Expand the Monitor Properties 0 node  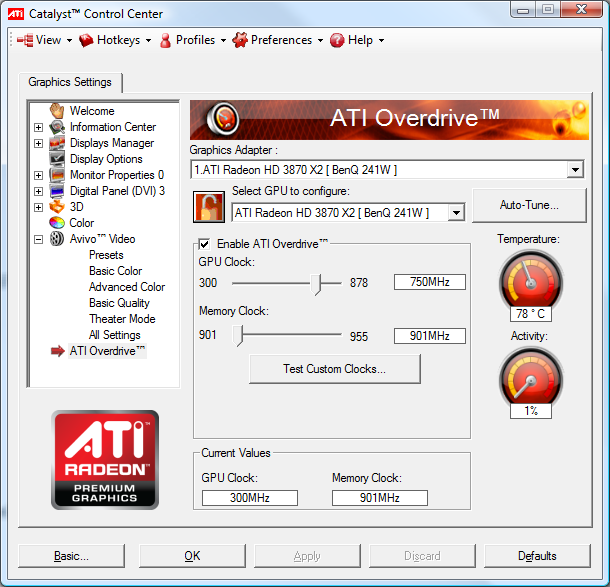click(38, 175)
